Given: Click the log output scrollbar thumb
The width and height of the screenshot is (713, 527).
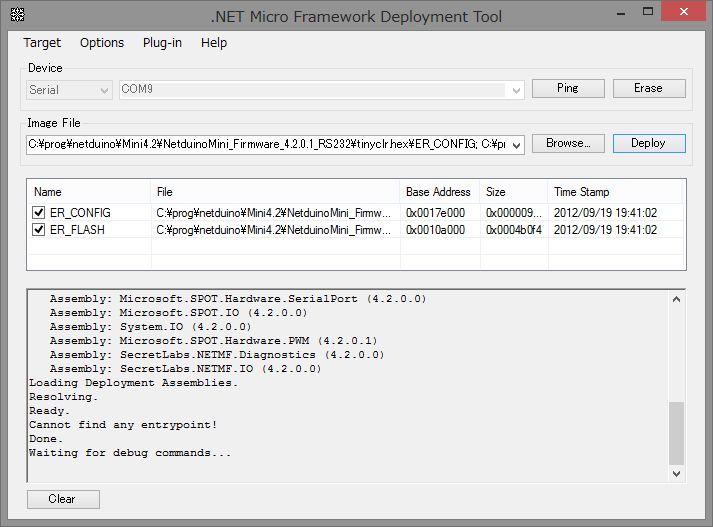Looking at the screenshot, I should point(677,433).
